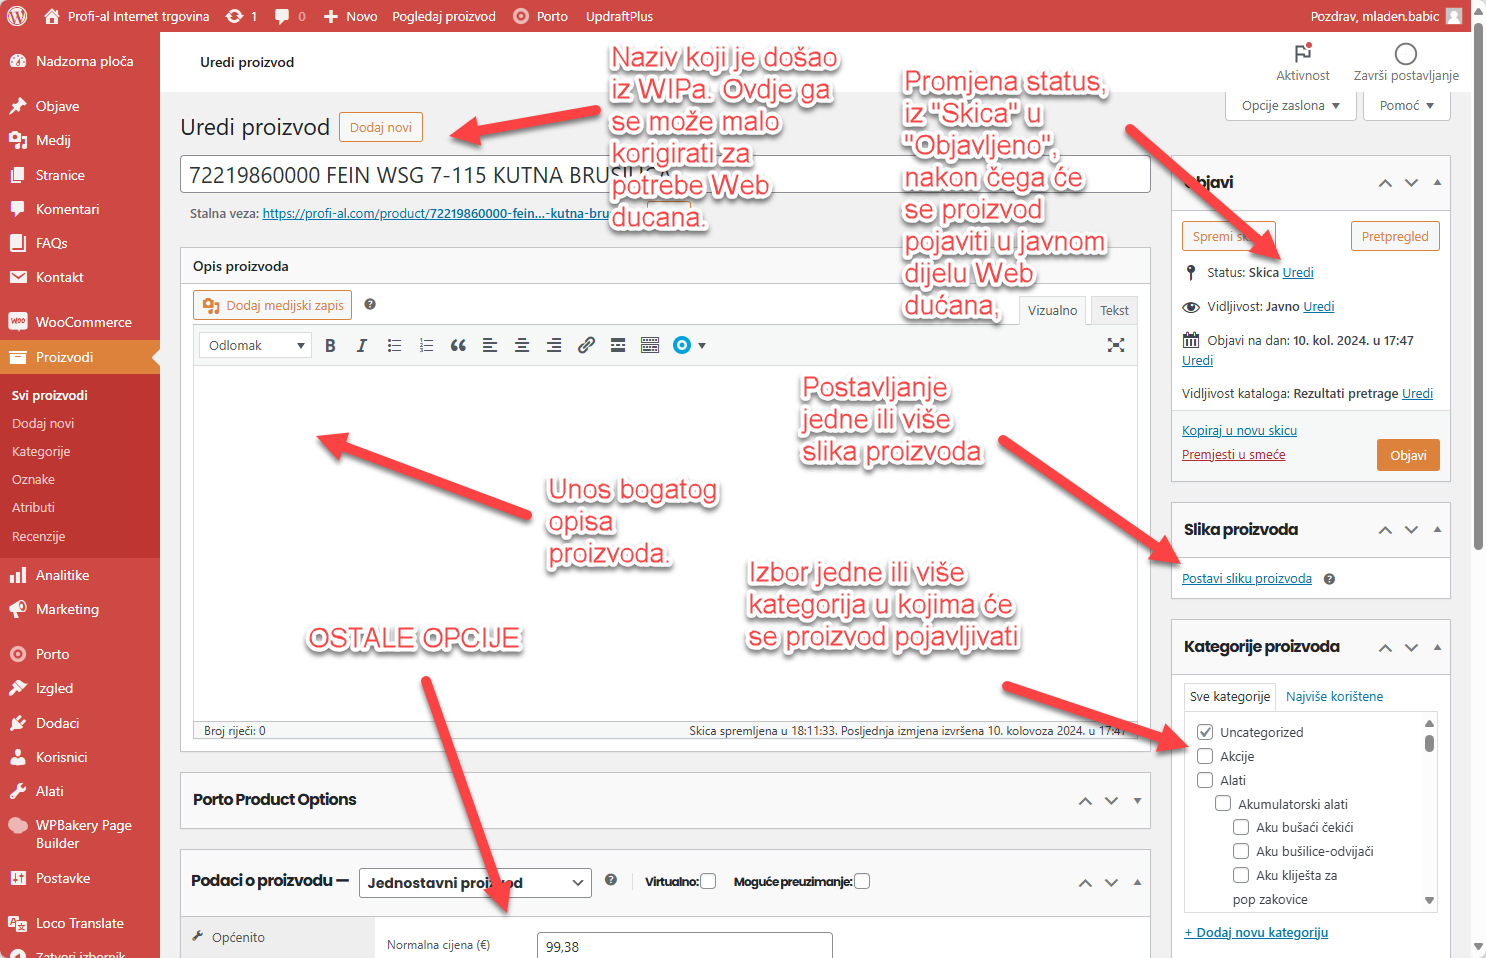The height and width of the screenshot is (958, 1486).
Task: Expand the Opcije zaslona screen options
Action: (1290, 106)
